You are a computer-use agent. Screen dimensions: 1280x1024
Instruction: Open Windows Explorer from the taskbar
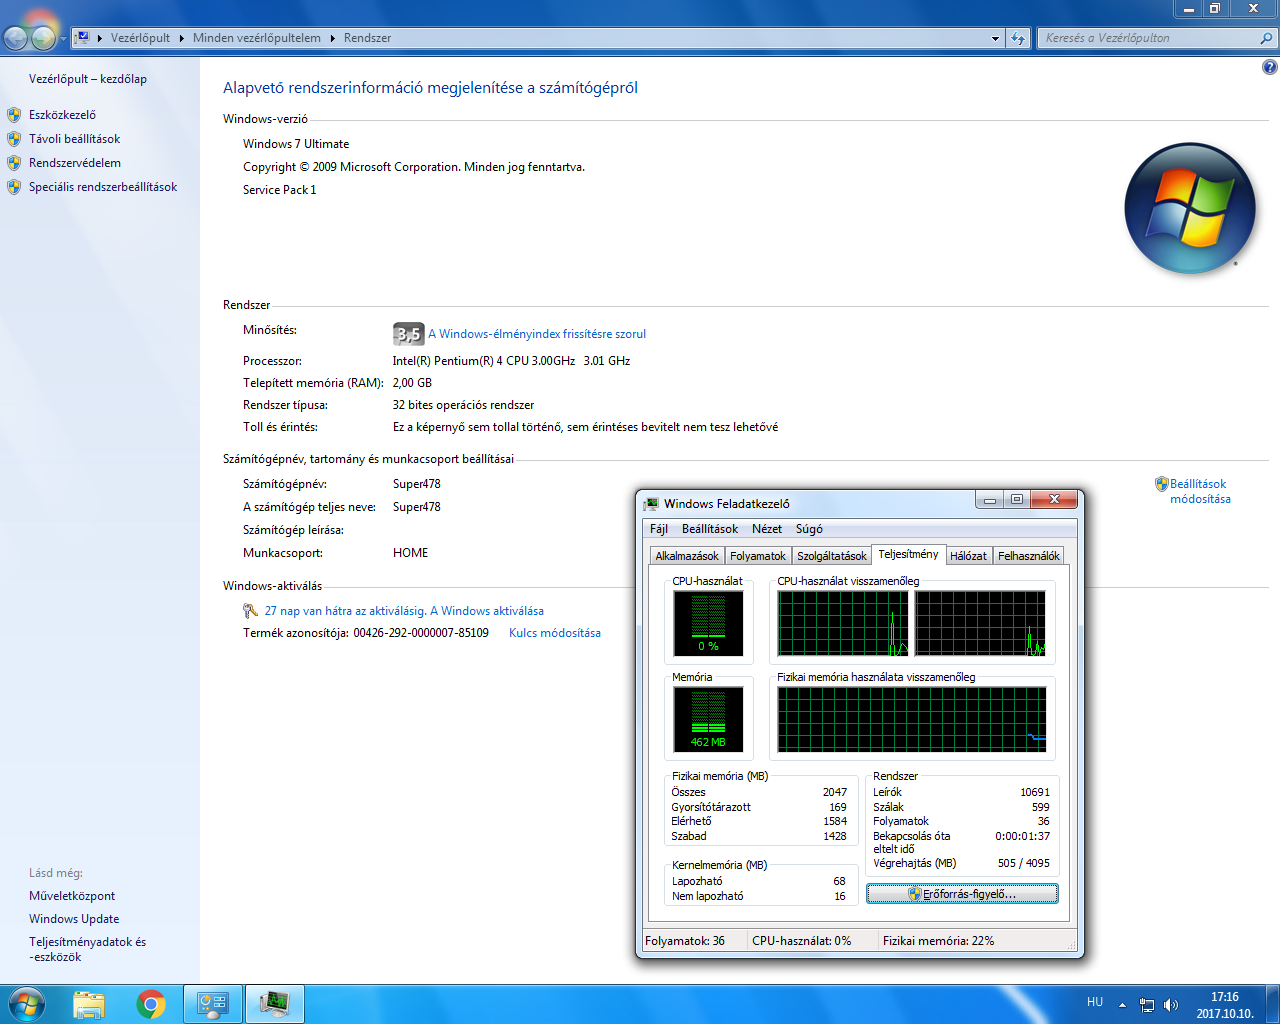[89, 1004]
